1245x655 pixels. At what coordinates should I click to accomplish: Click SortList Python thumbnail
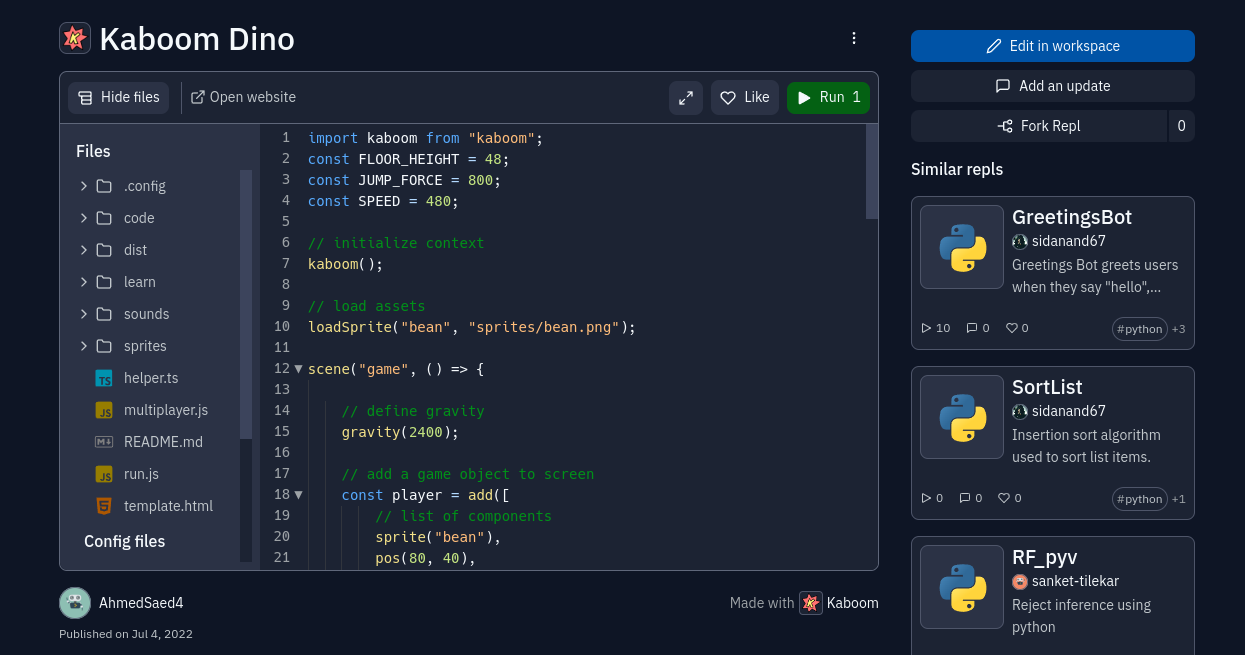click(962, 417)
